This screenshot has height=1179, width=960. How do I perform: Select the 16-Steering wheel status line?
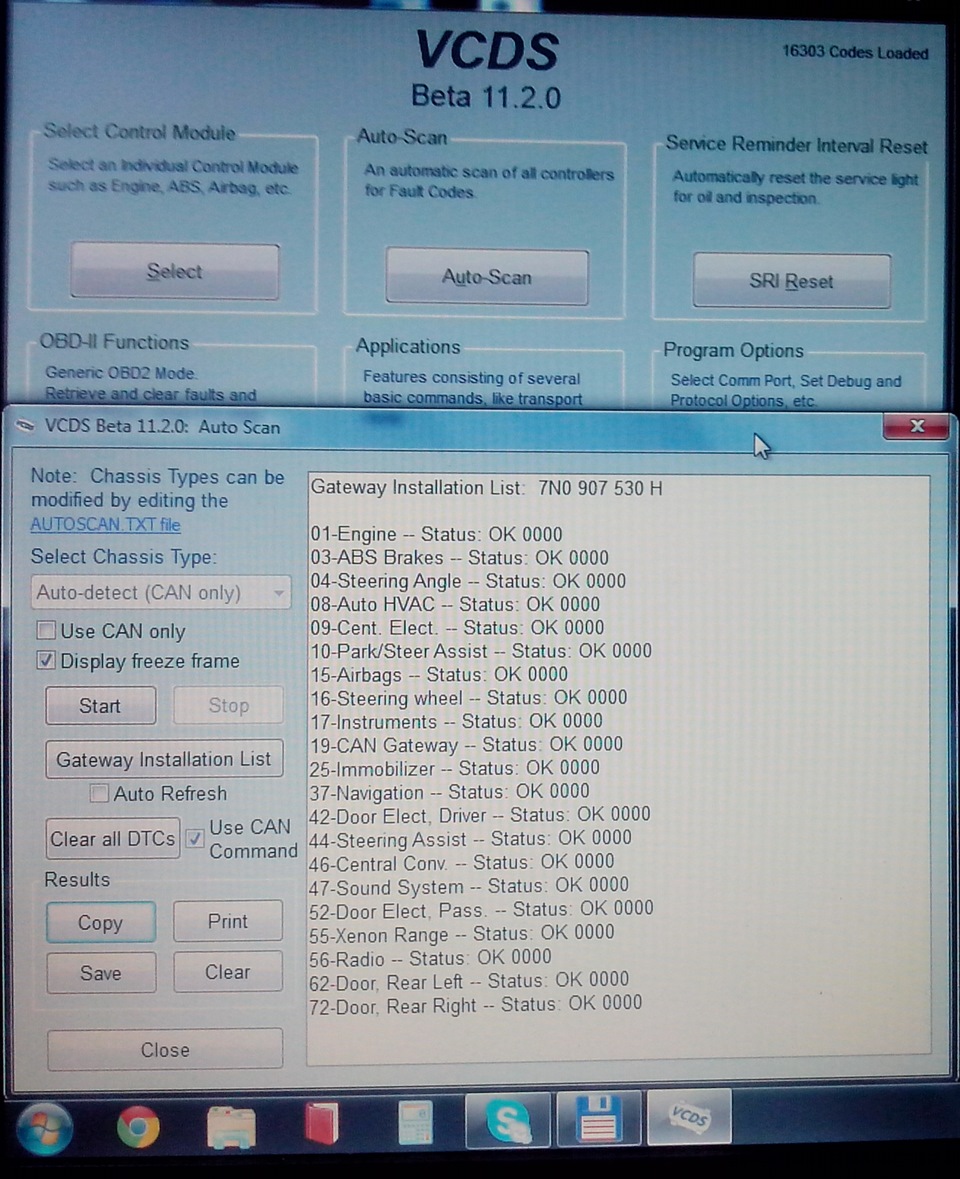click(468, 697)
